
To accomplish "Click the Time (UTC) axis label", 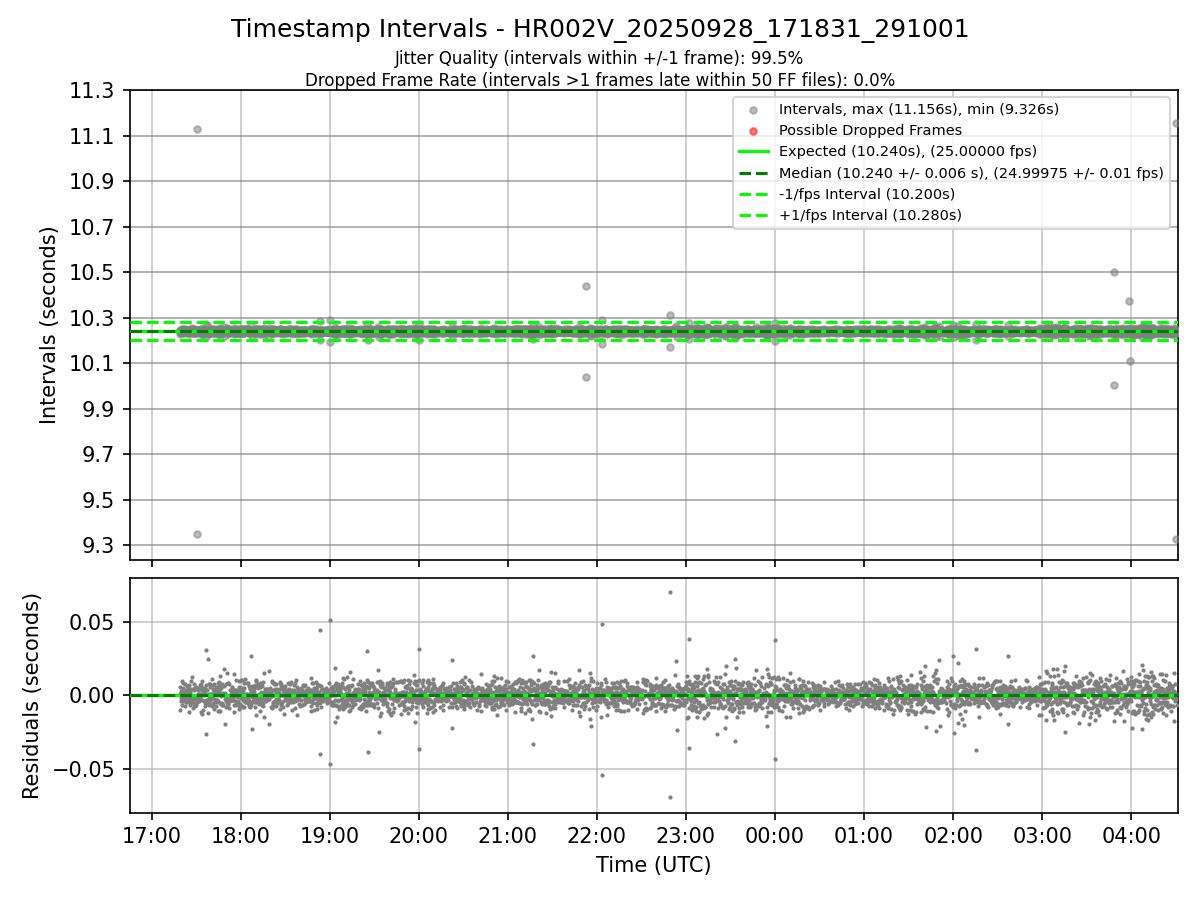I will (x=654, y=865).
